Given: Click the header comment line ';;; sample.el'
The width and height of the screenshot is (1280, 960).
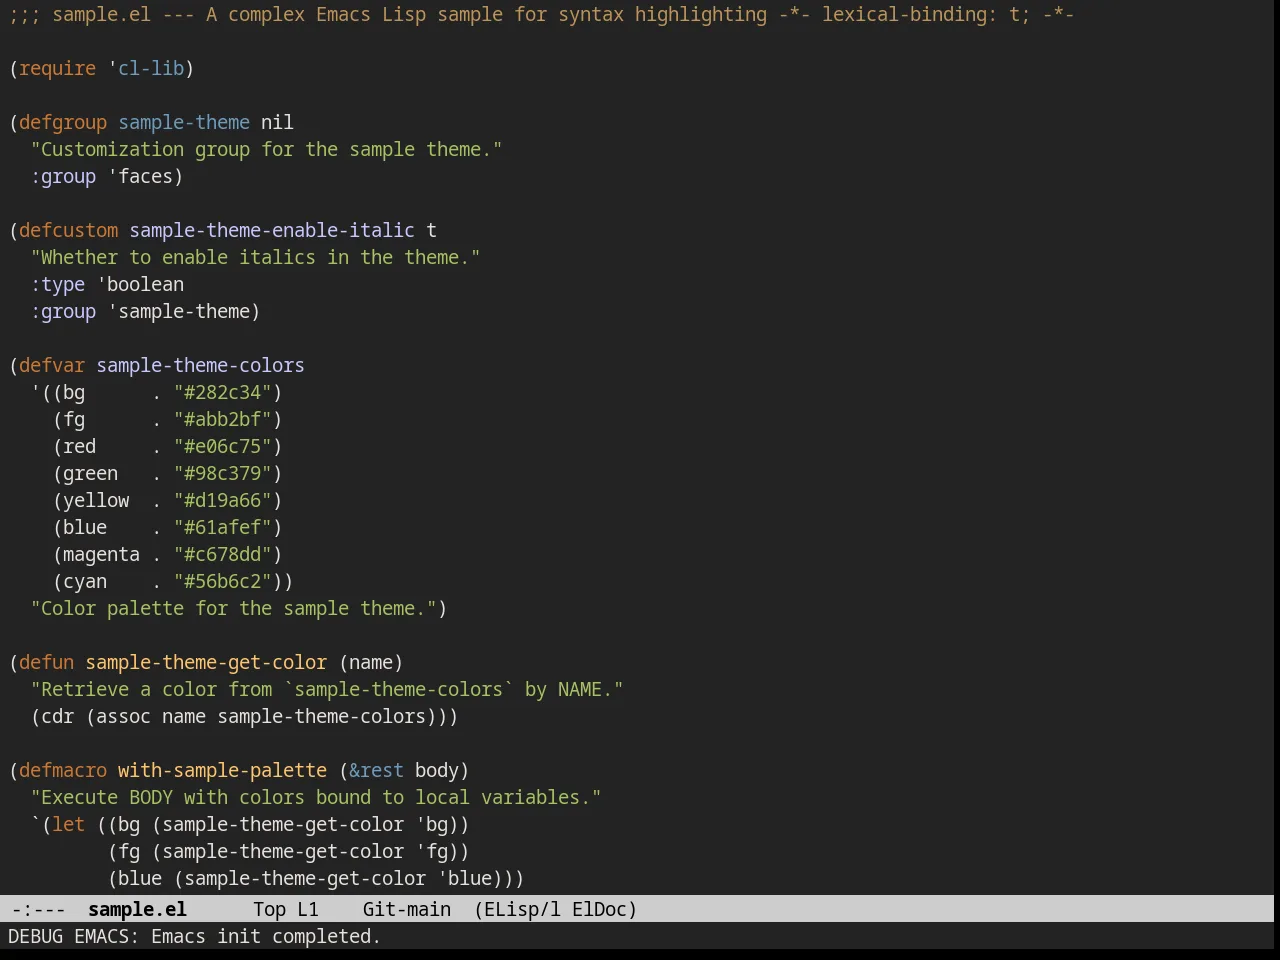Looking at the screenshot, I should [x=541, y=14].
